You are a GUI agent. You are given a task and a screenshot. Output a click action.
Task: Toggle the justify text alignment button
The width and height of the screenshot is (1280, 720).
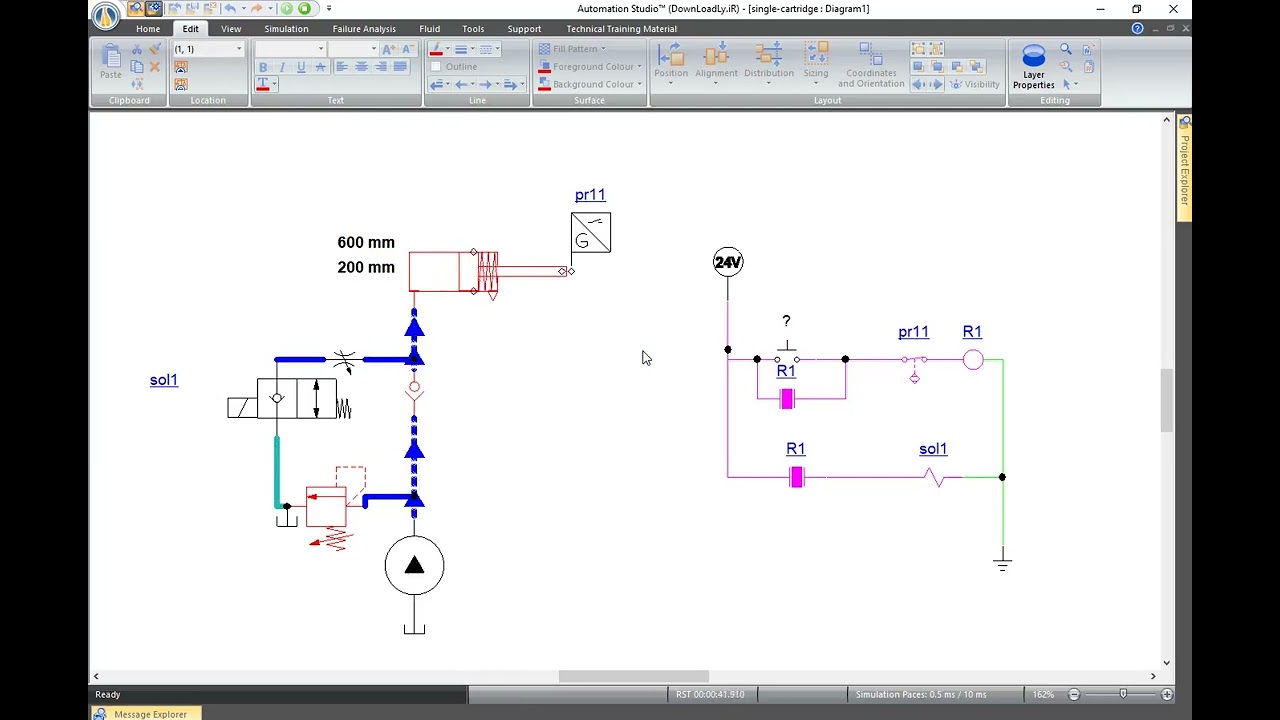400,67
